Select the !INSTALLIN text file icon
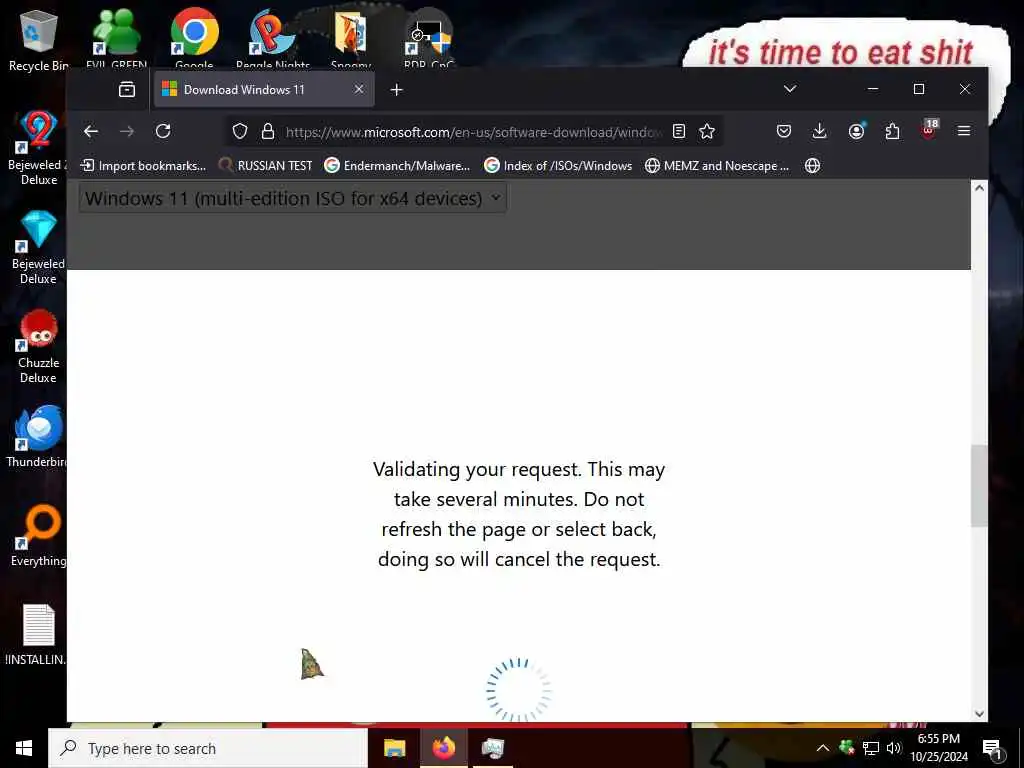Screen dimensions: 1024x768 [37, 635]
